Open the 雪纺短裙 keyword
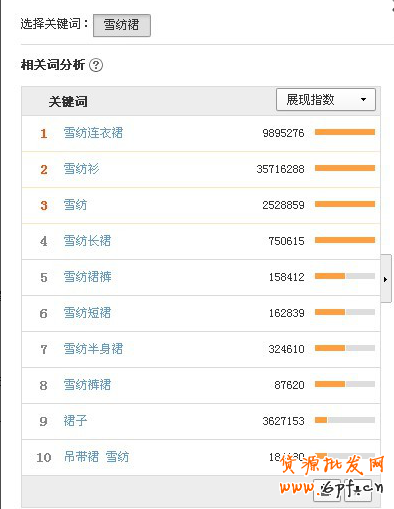The image size is (394, 509). tap(87, 313)
